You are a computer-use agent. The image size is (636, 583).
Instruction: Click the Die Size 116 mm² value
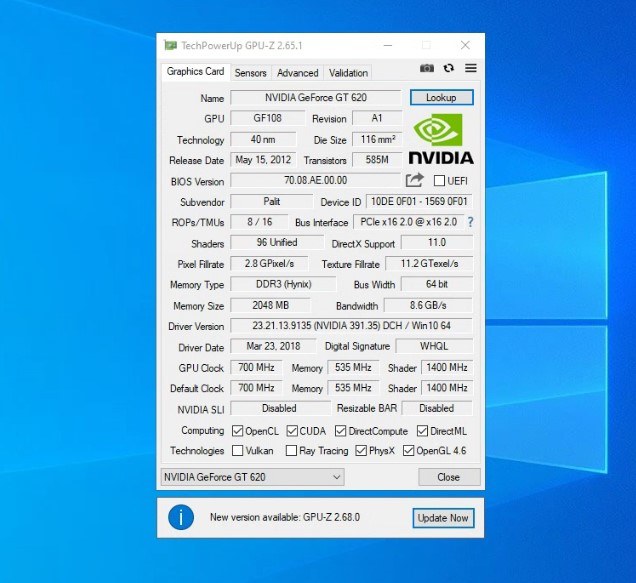coord(377,139)
